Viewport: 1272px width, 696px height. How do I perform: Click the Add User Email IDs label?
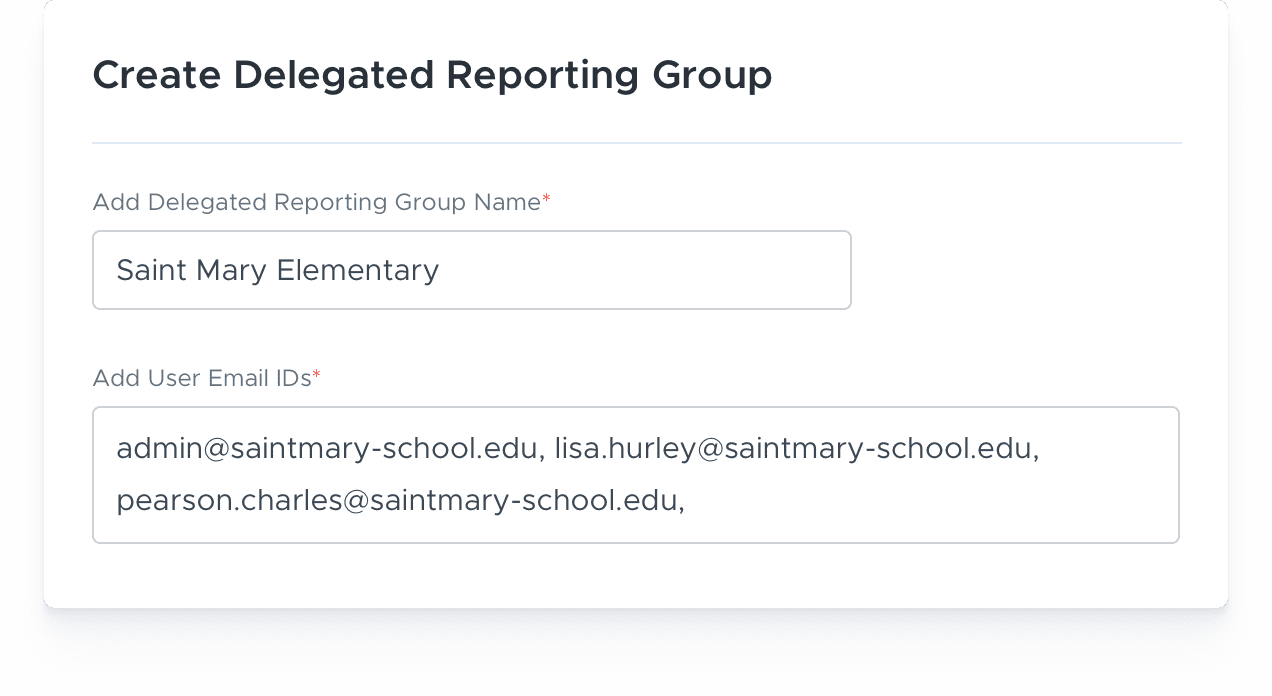[201, 378]
